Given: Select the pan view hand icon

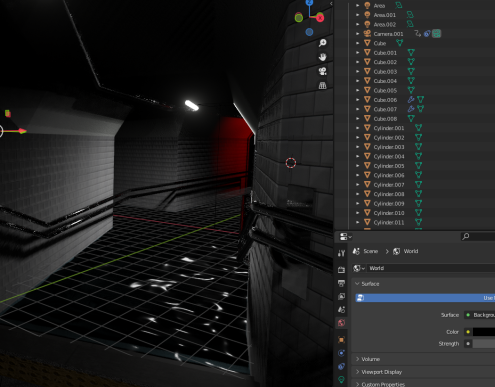Looking at the screenshot, I should coord(322,57).
